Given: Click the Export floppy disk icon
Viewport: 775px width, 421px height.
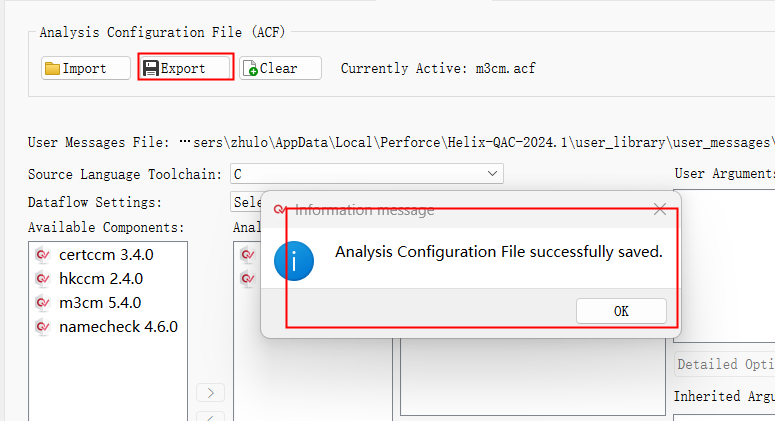Looking at the screenshot, I should [151, 69].
